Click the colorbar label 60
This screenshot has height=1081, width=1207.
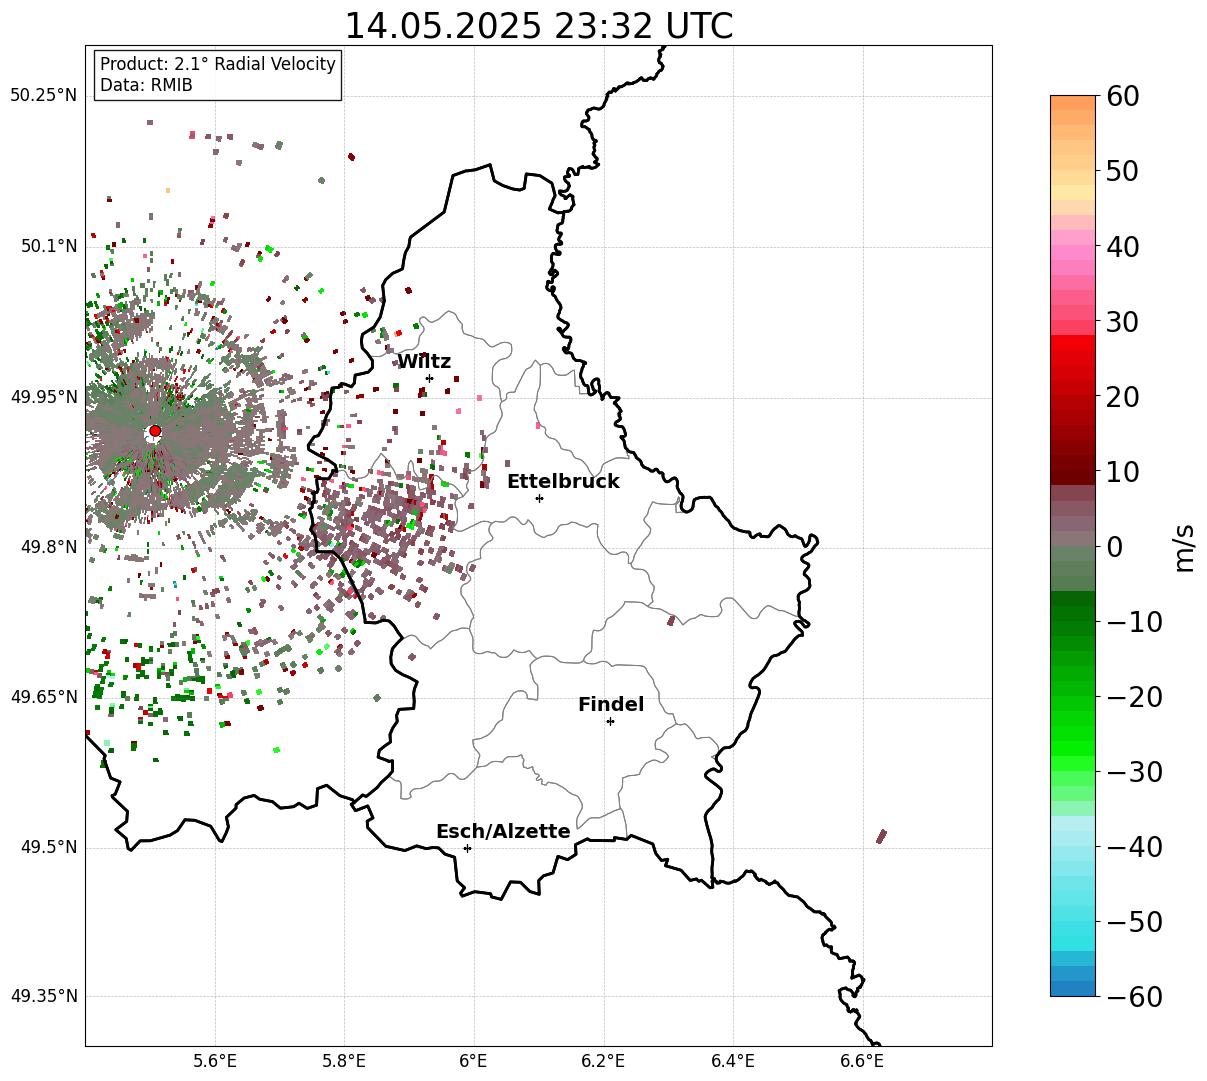(1122, 97)
